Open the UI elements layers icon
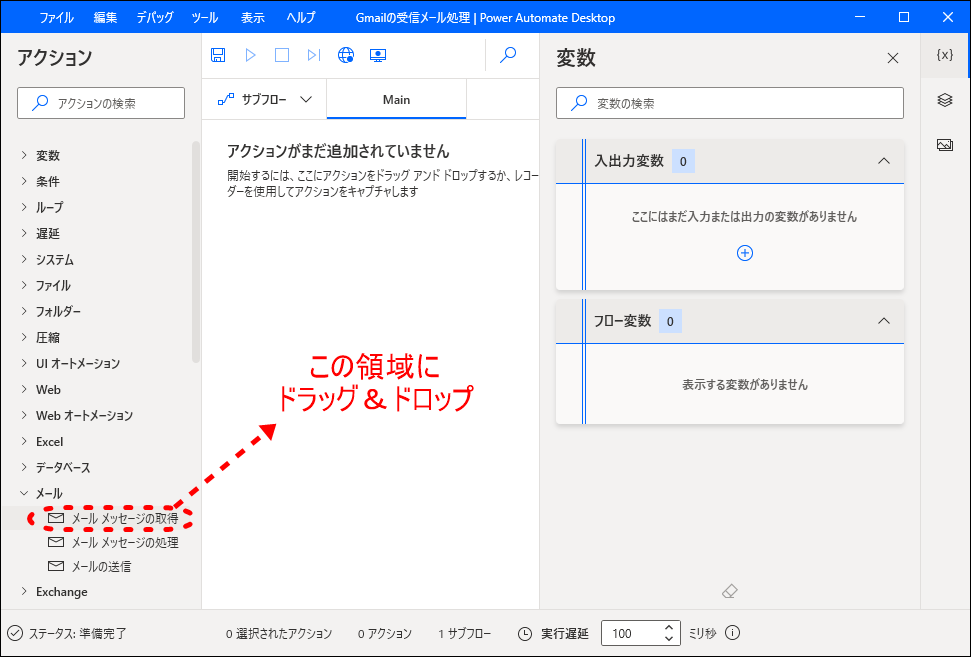This screenshot has width=971, height=657. click(x=944, y=100)
